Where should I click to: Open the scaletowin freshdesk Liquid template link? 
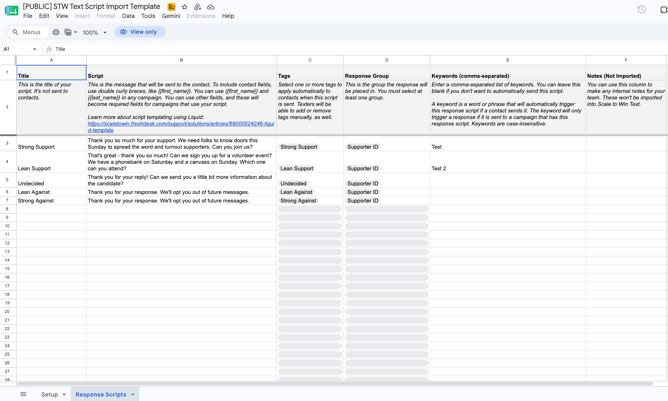pyautogui.click(x=181, y=127)
